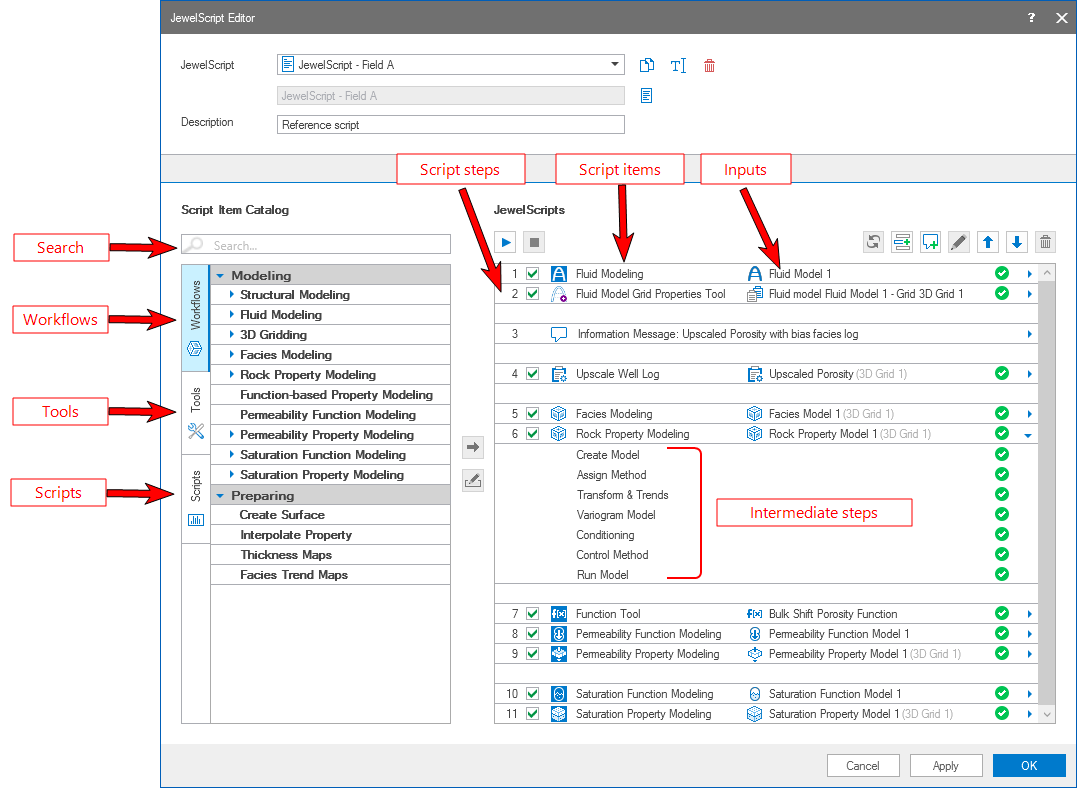Collapse the Rock Property Modeling step
This screenshot has width=1077, height=788.
tap(1028, 435)
